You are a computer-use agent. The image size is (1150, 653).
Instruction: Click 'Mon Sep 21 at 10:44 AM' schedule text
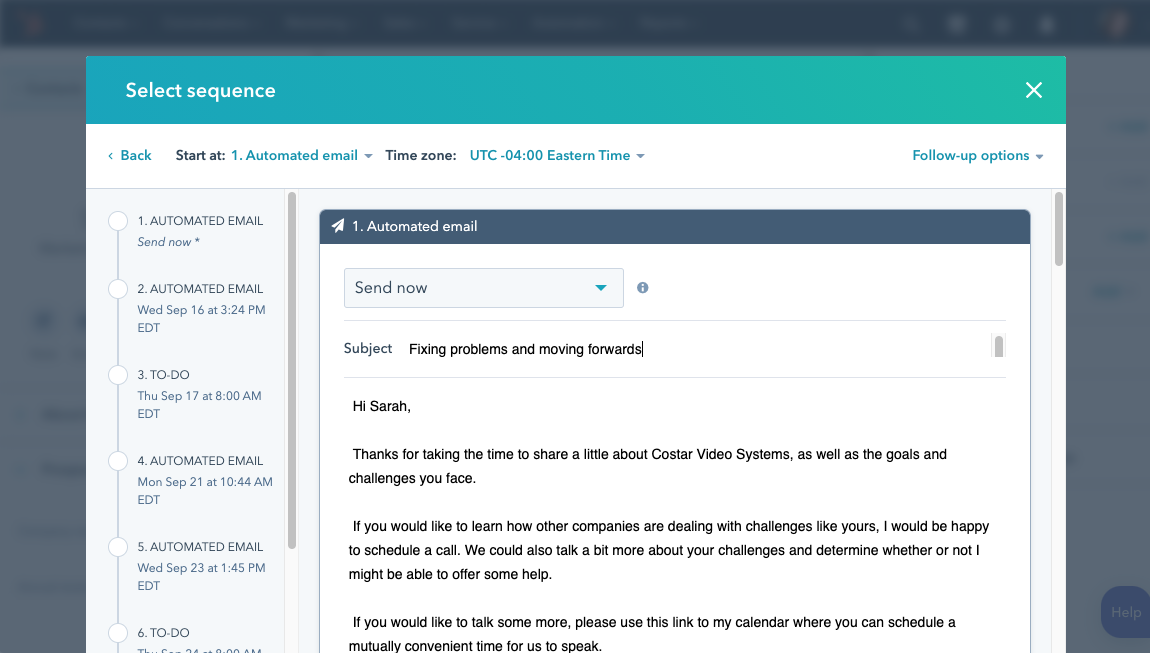pyautogui.click(x=205, y=491)
